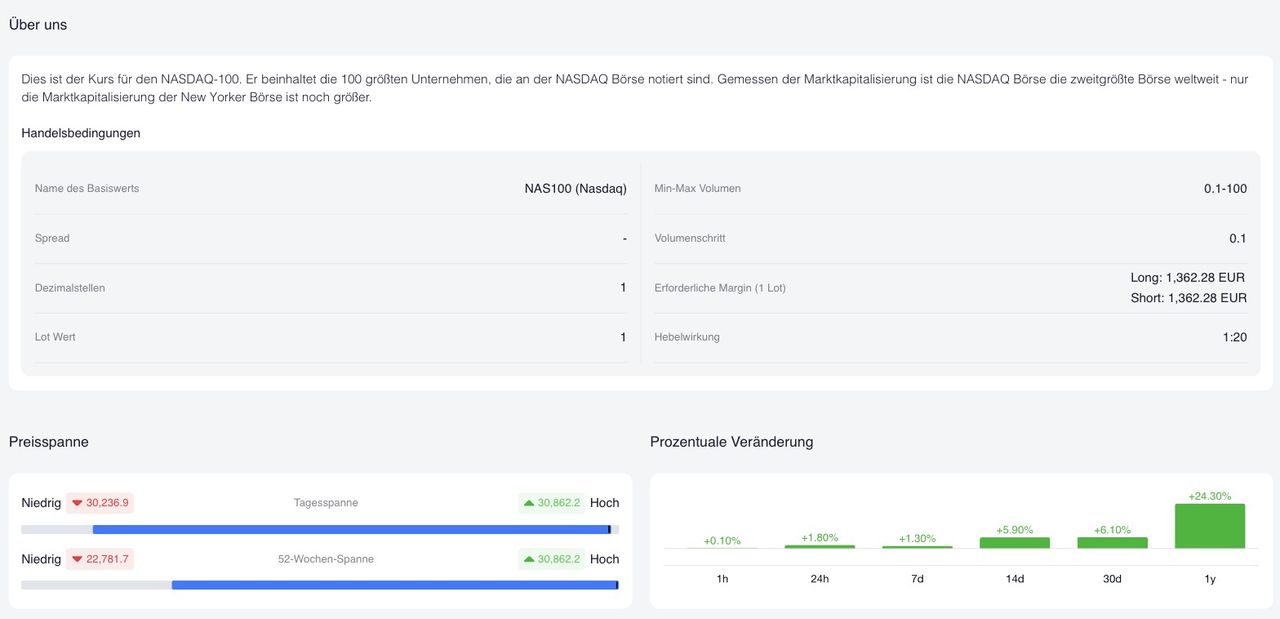The image size is (1280, 619).
Task: Click the Über uns heading
Action: tap(38, 24)
